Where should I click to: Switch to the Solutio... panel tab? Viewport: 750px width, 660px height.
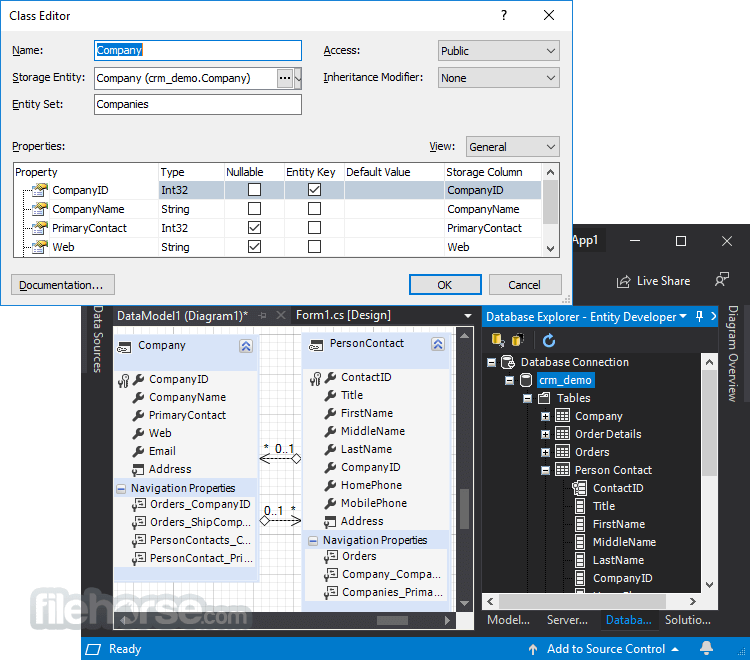click(x=687, y=620)
